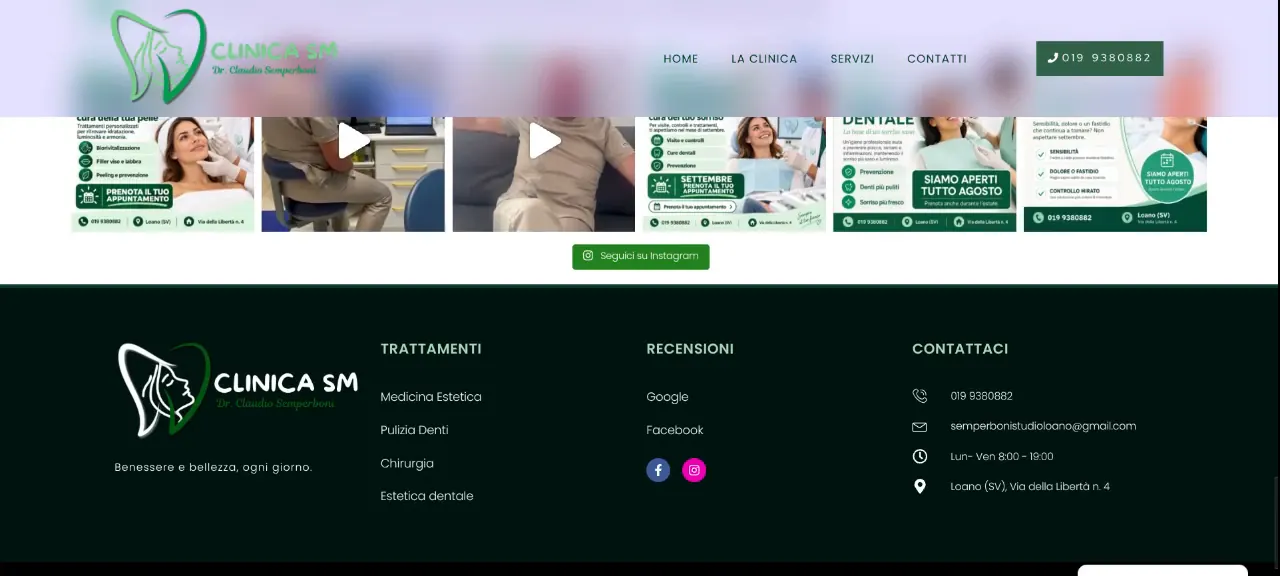Click the phone icon in header call button
Viewport: 1280px width, 576px height.
click(x=1053, y=58)
